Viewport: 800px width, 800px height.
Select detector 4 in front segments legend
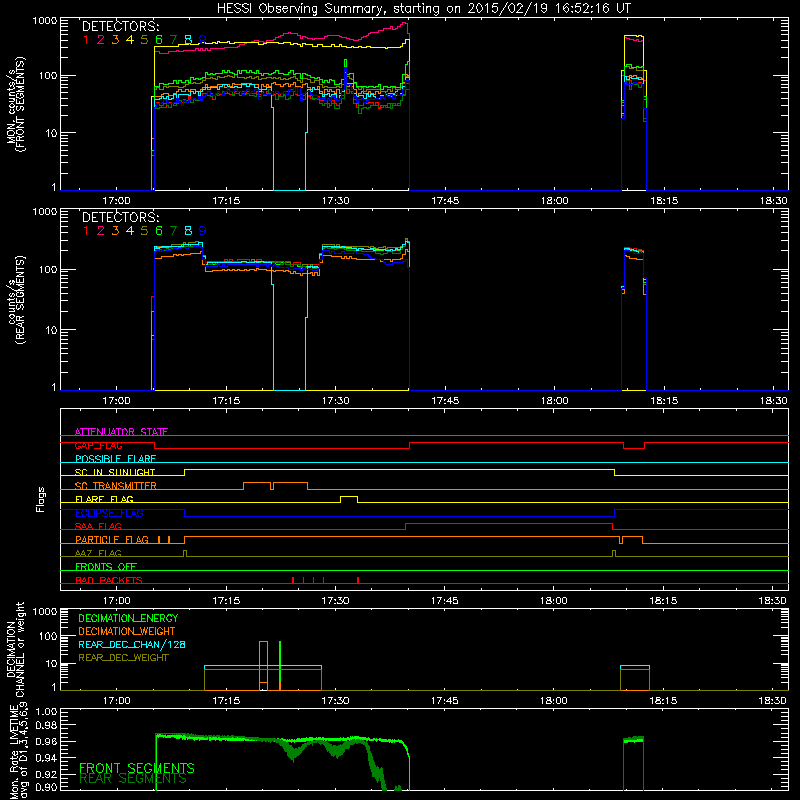coord(130,40)
